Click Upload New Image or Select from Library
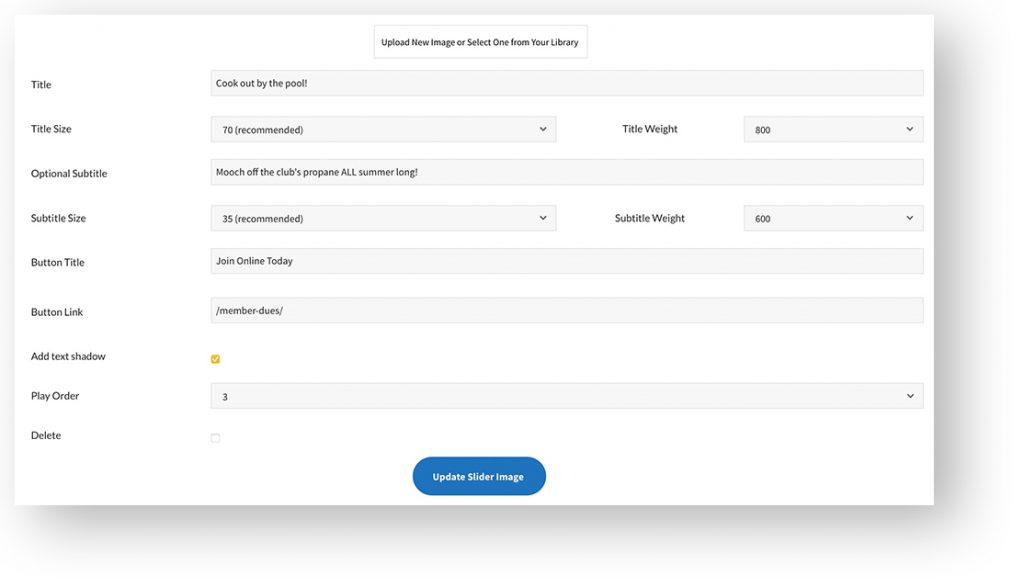Image resolution: width=1024 pixels, height=587 pixels. click(x=480, y=42)
